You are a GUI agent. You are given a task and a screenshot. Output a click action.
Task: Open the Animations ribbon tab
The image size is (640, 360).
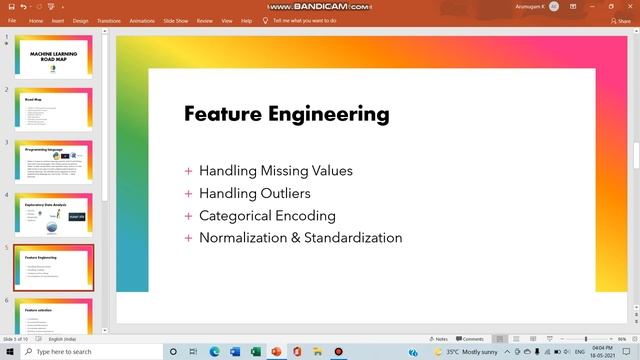point(142,21)
